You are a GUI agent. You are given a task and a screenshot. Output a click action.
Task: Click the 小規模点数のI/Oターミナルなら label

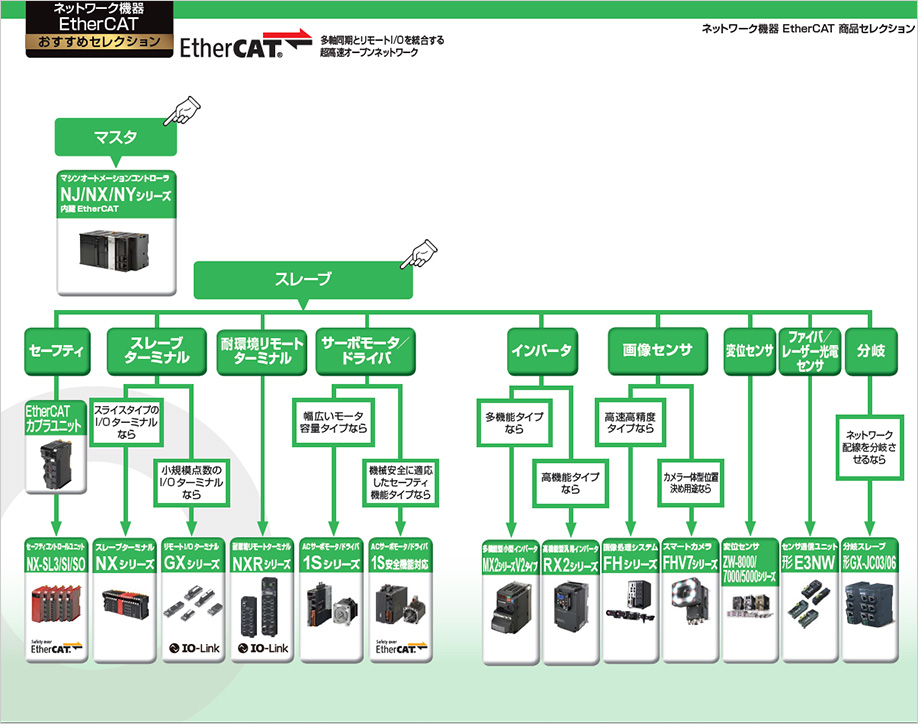191,482
